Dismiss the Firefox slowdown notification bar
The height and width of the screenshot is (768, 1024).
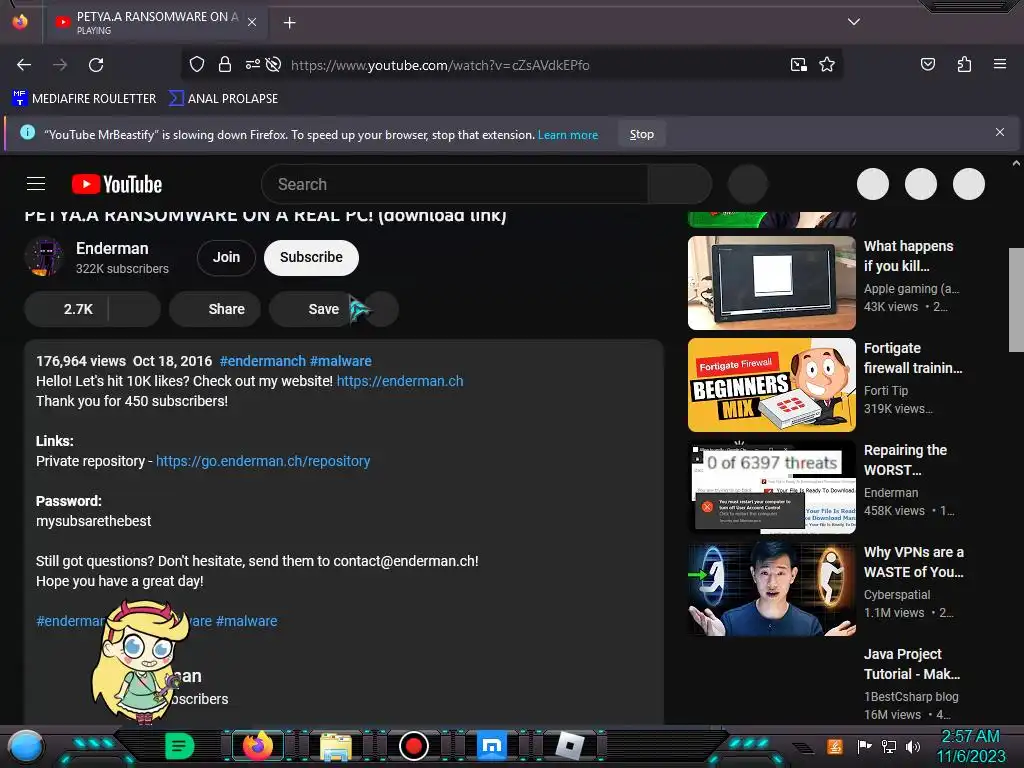pos(1000,132)
